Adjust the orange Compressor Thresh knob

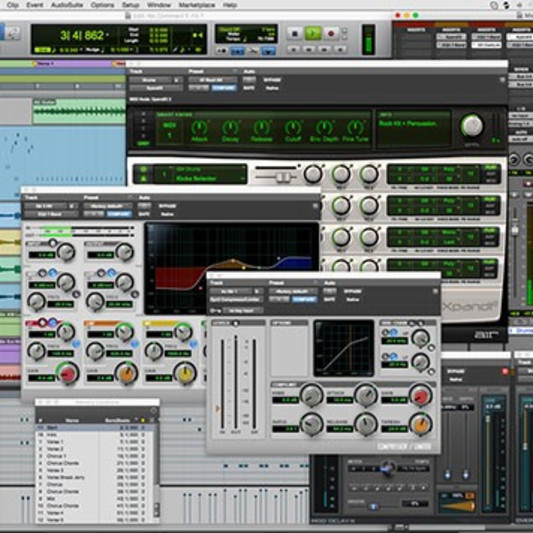(x=420, y=424)
